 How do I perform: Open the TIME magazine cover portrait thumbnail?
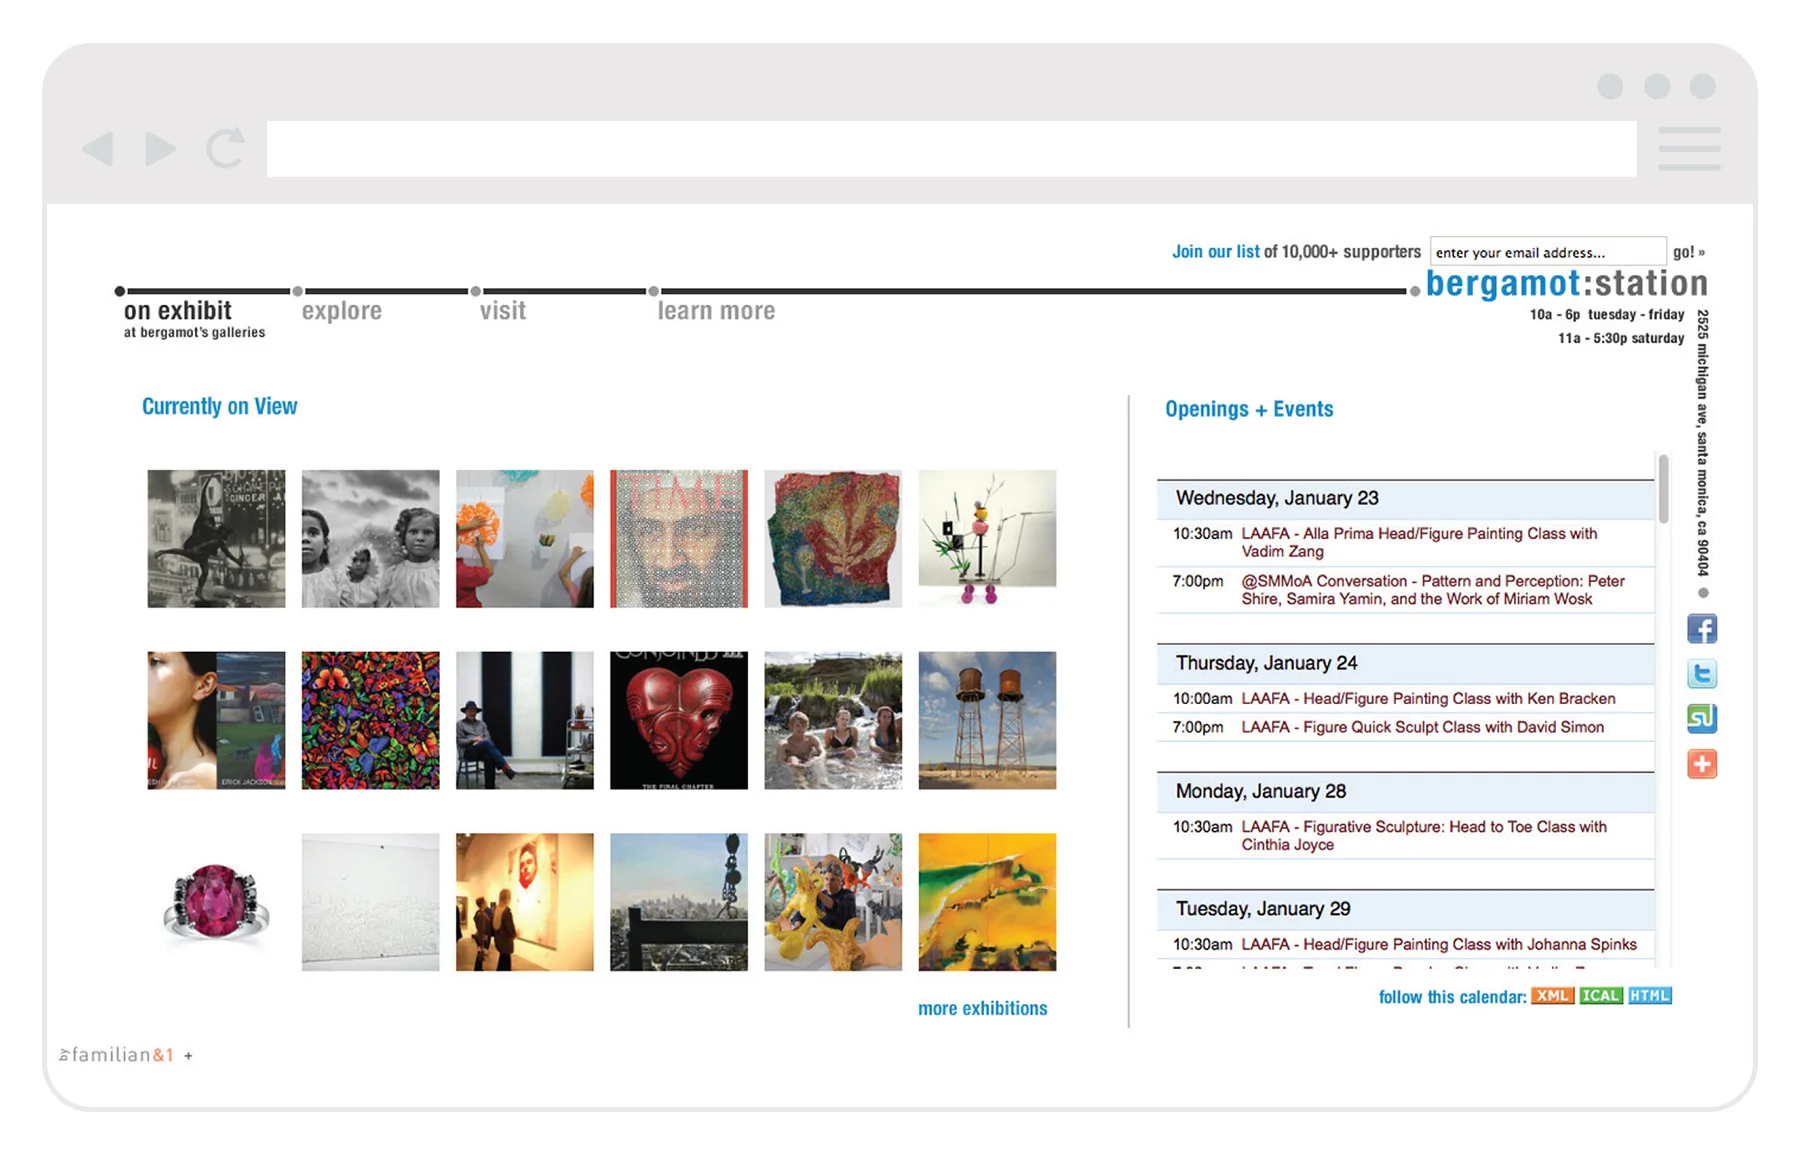pos(679,539)
